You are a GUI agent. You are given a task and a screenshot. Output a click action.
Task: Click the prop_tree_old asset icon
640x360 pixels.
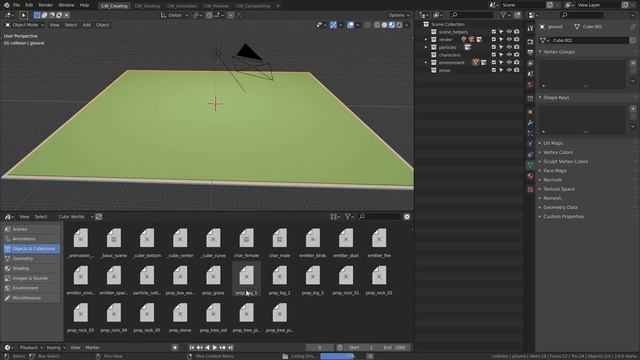[213, 313]
